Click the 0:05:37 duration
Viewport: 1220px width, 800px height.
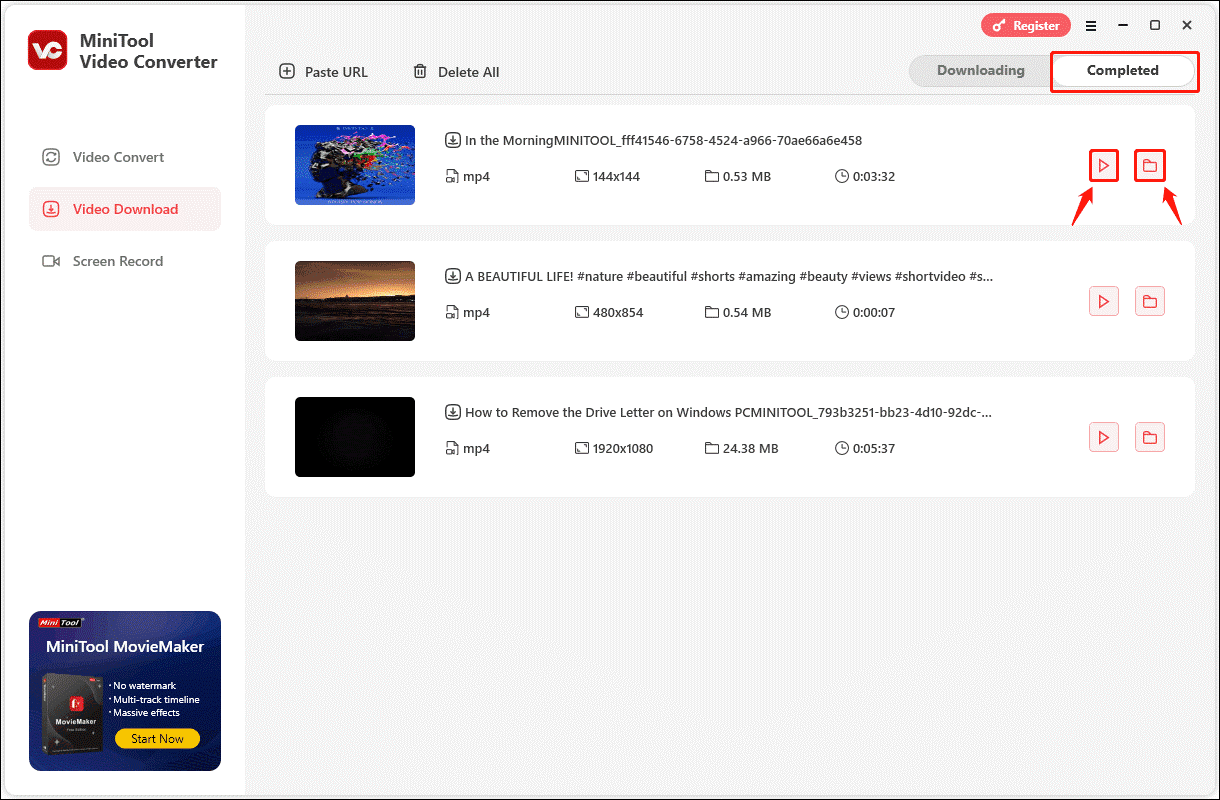[874, 449]
